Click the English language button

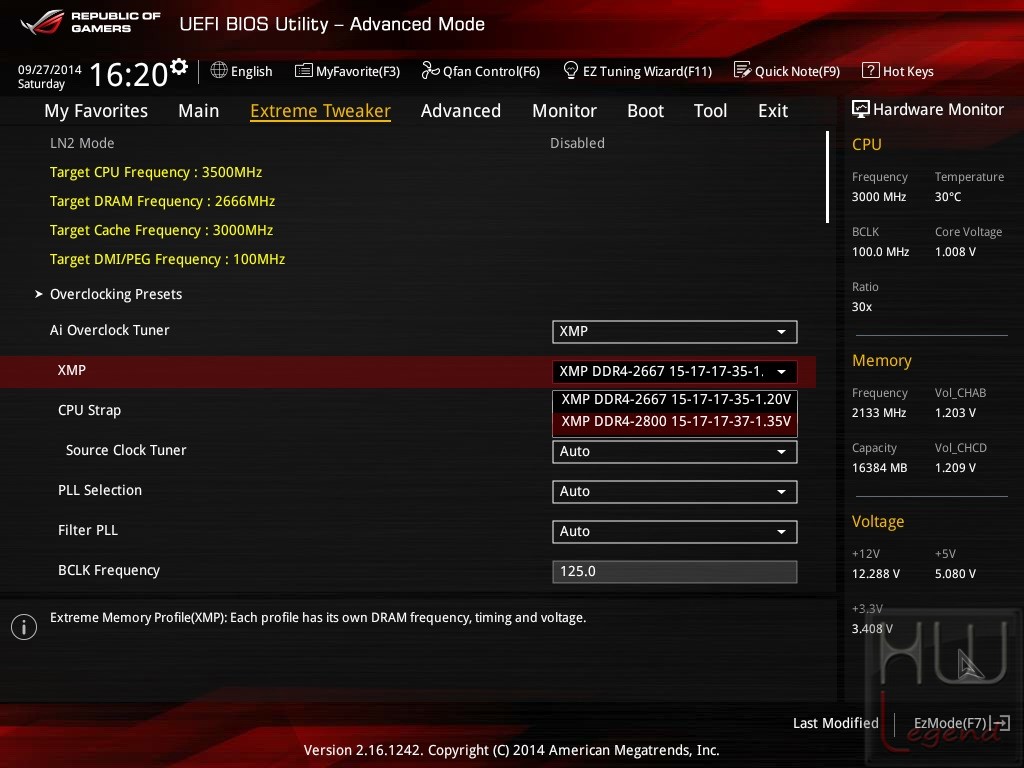pyautogui.click(x=242, y=71)
